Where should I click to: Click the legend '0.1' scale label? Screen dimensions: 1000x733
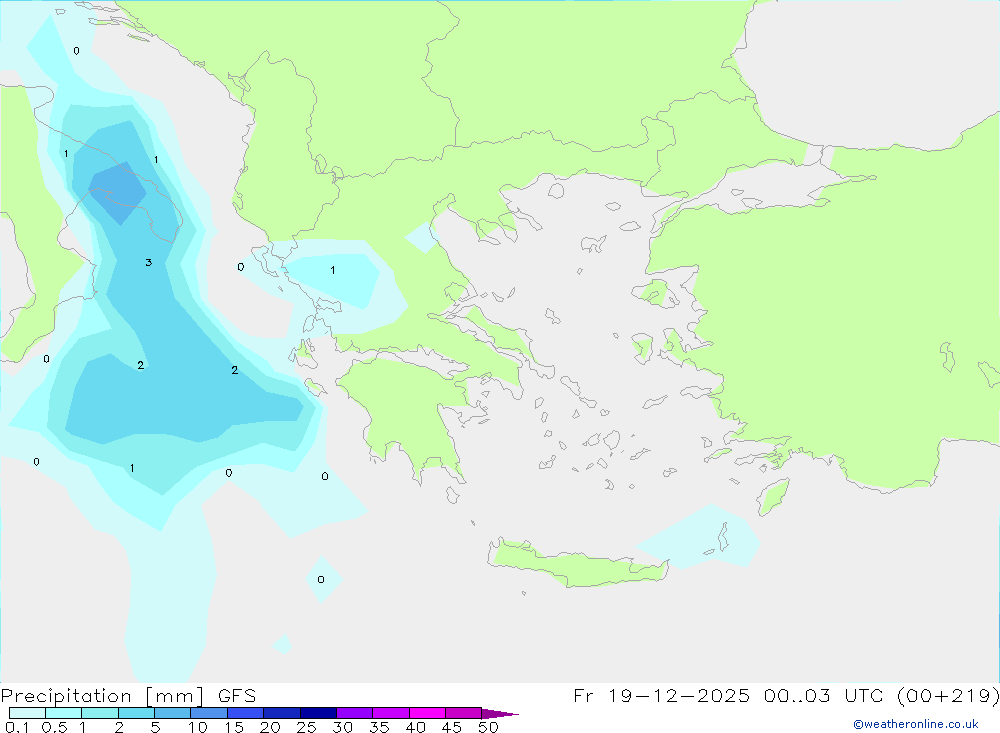coord(17,727)
